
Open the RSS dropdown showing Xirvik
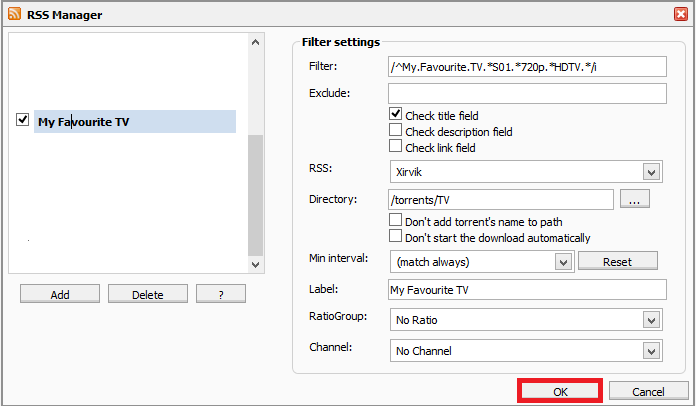(526, 172)
